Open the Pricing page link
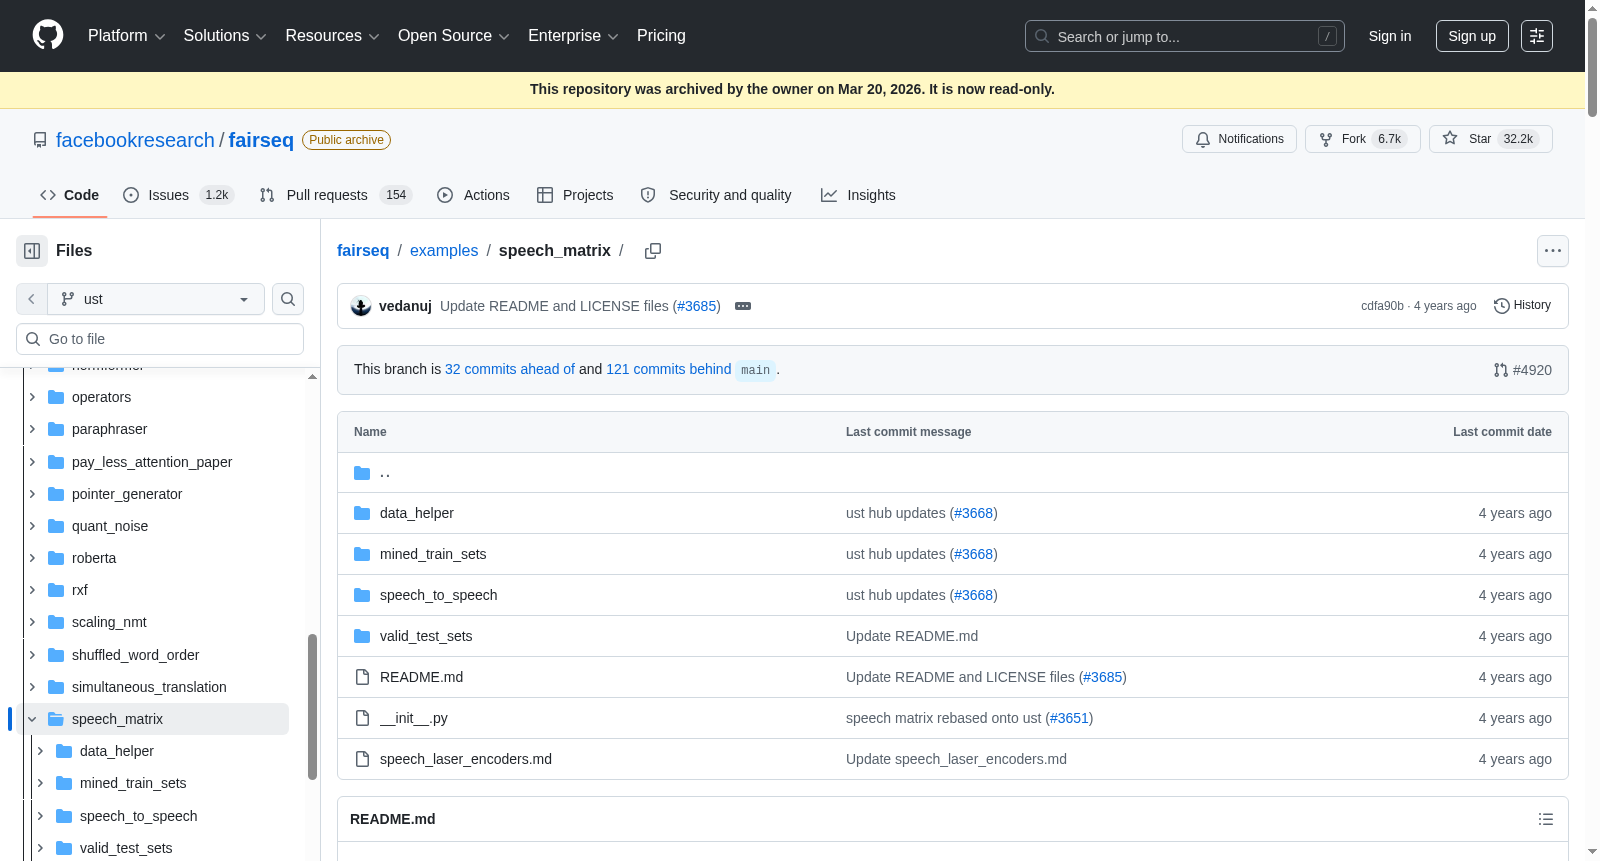Viewport: 1600px width, 861px height. coord(661,36)
